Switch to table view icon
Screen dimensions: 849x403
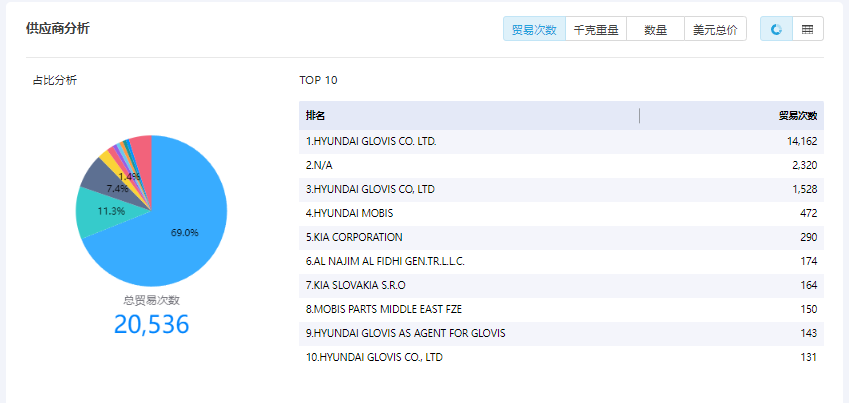[807, 30]
